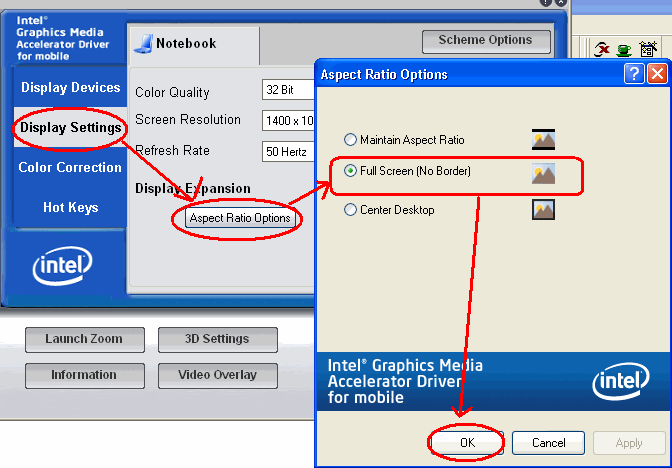Click the Launch Zoom button
The height and width of the screenshot is (468, 672).
tap(84, 339)
